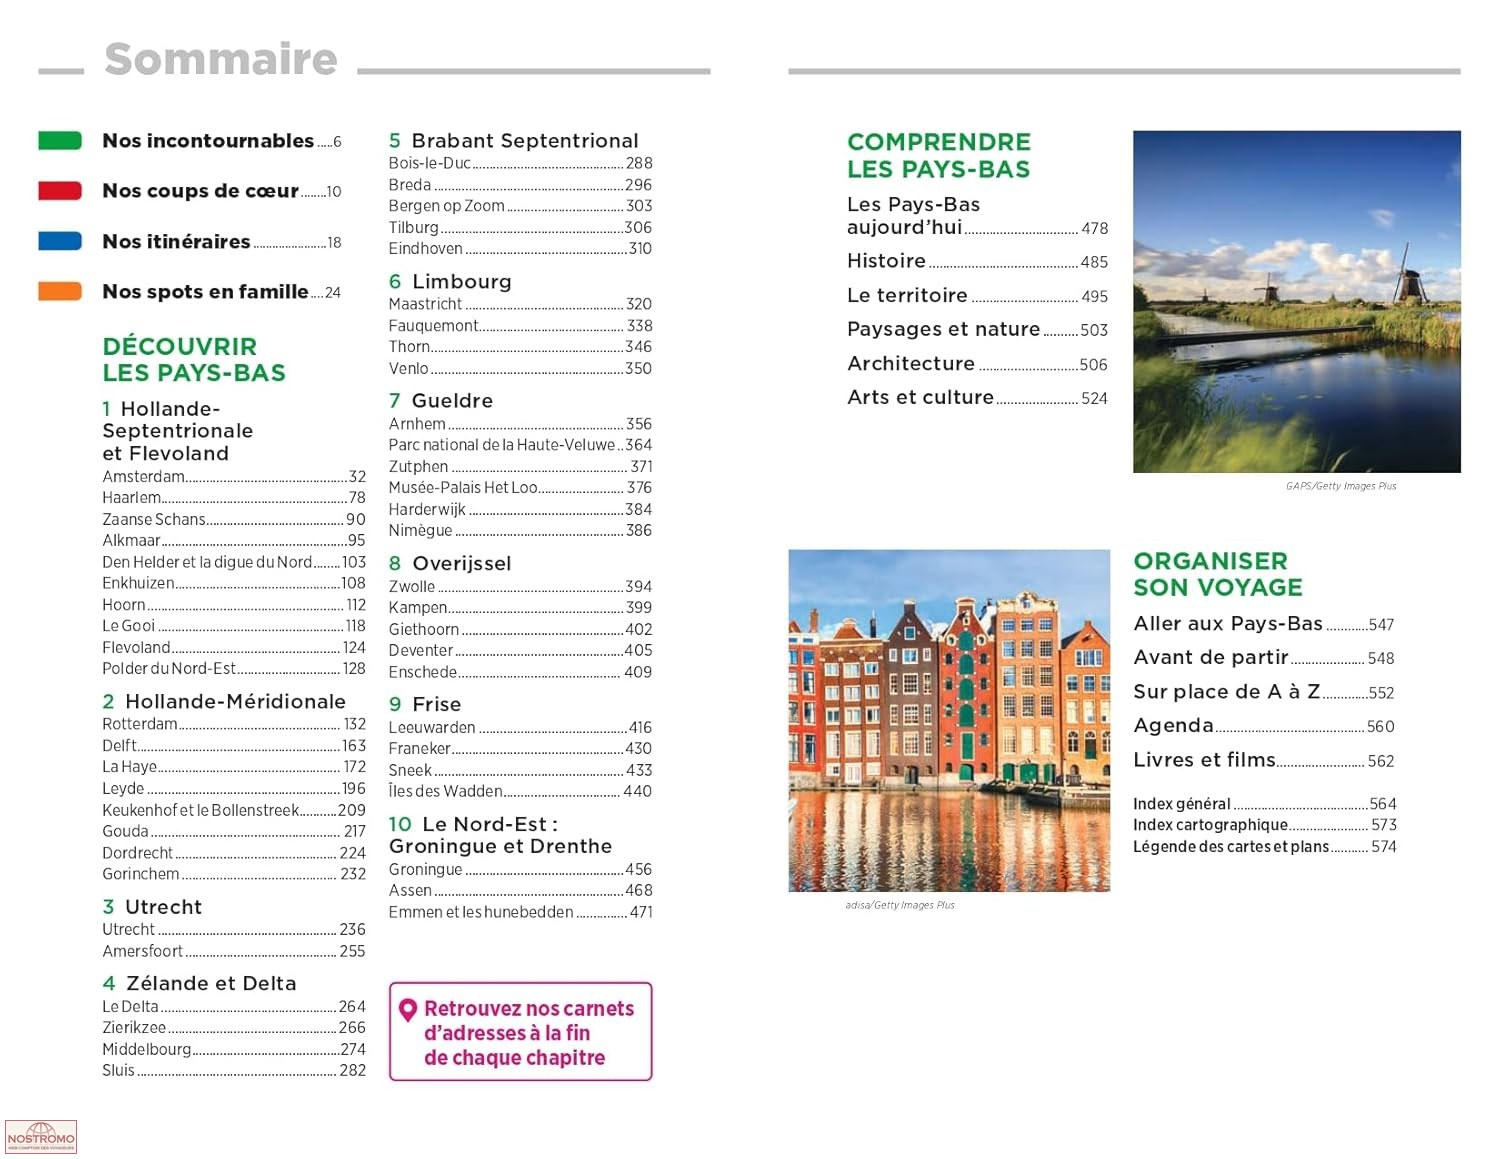Screen dimensions: 1500x1159
Task: Click the Arts et culture entry
Action: (x=978, y=398)
